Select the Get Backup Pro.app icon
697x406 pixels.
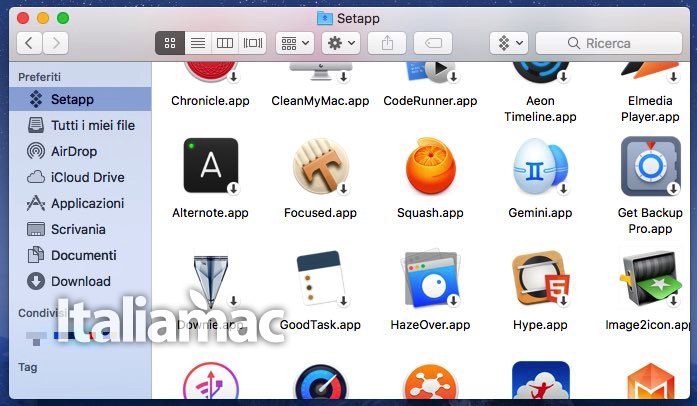[x=650, y=165]
